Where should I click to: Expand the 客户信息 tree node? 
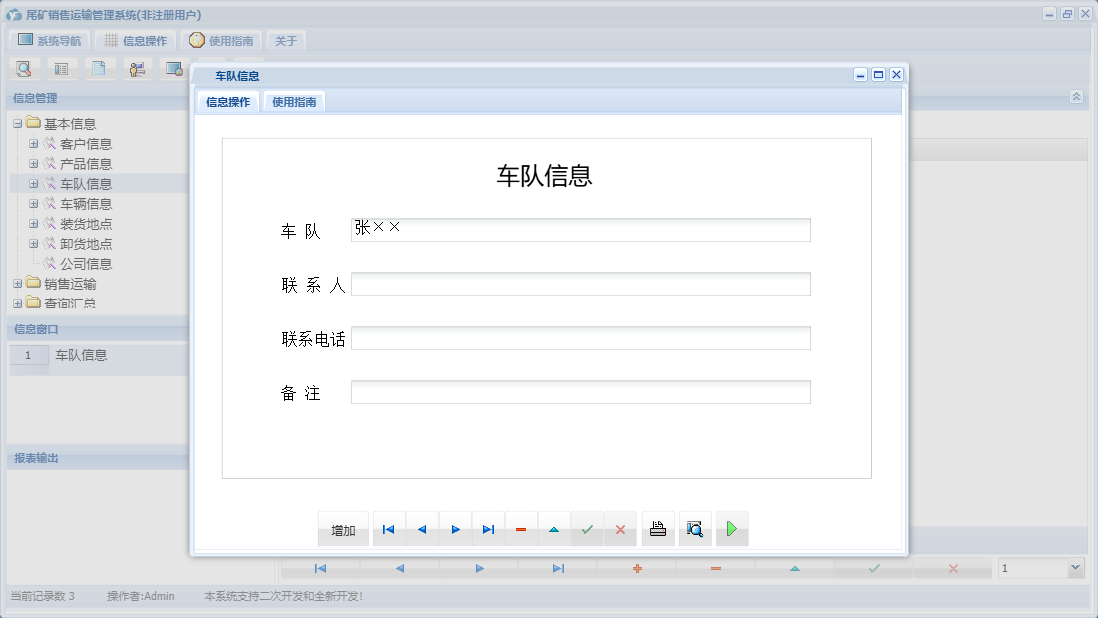[x=33, y=143]
